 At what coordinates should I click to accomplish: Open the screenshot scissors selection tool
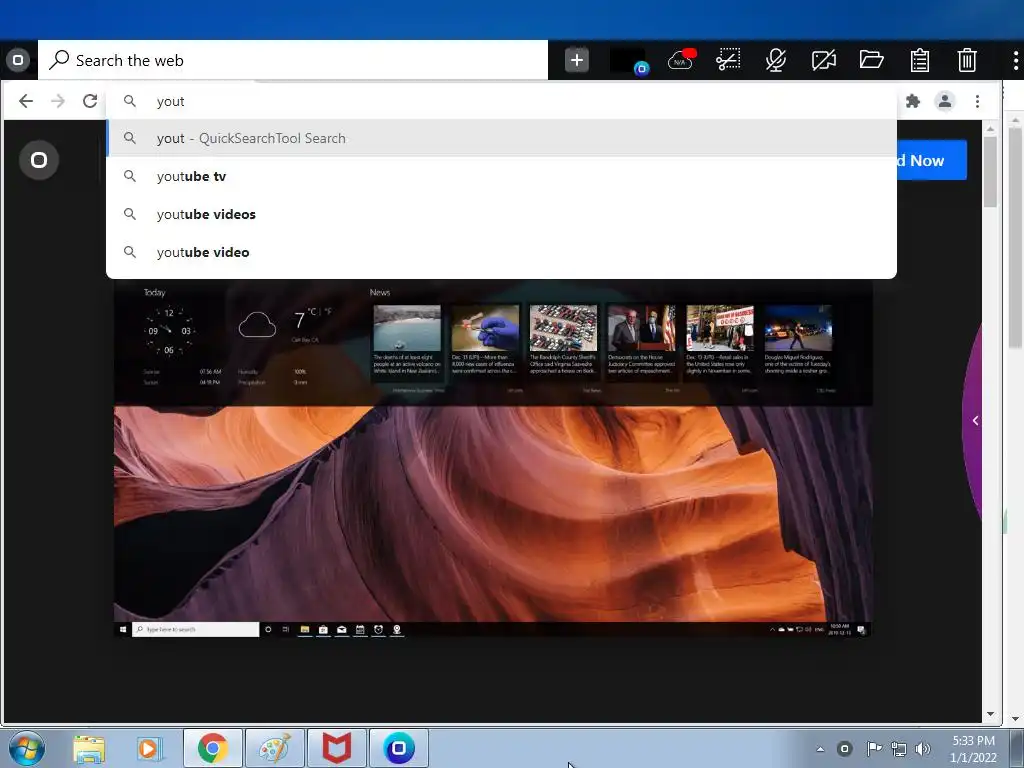728,60
